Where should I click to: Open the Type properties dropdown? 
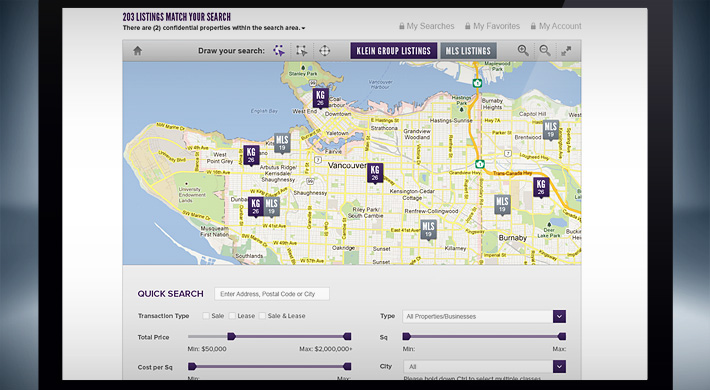tap(484, 316)
